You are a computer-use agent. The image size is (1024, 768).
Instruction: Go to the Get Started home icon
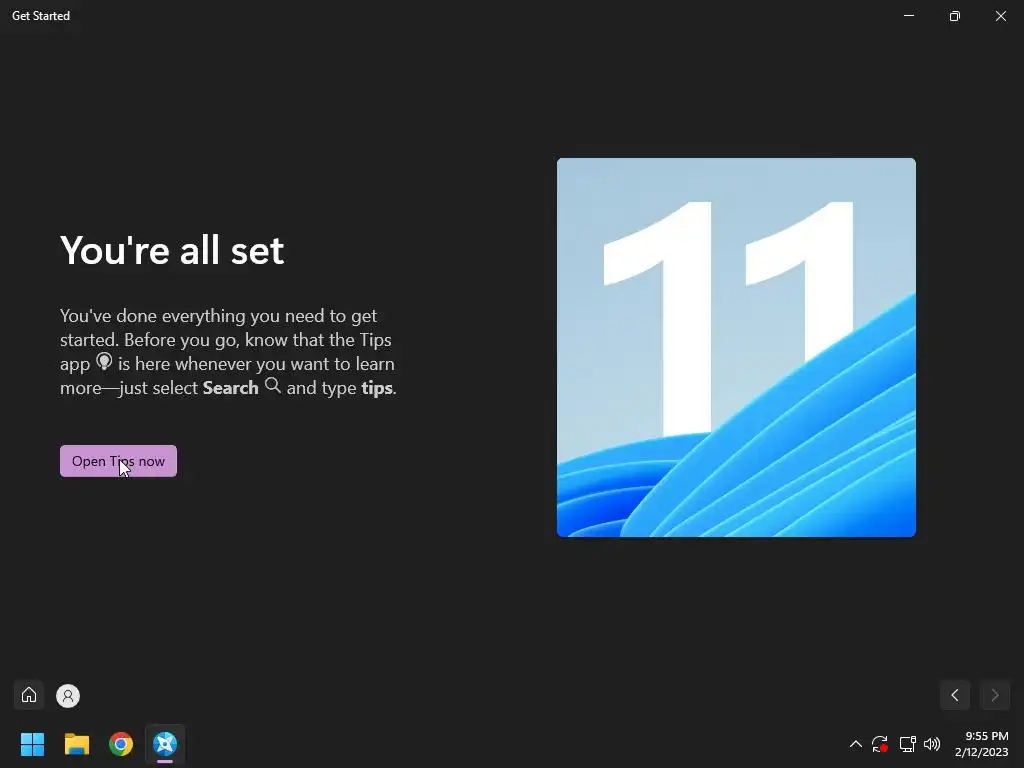coord(29,695)
